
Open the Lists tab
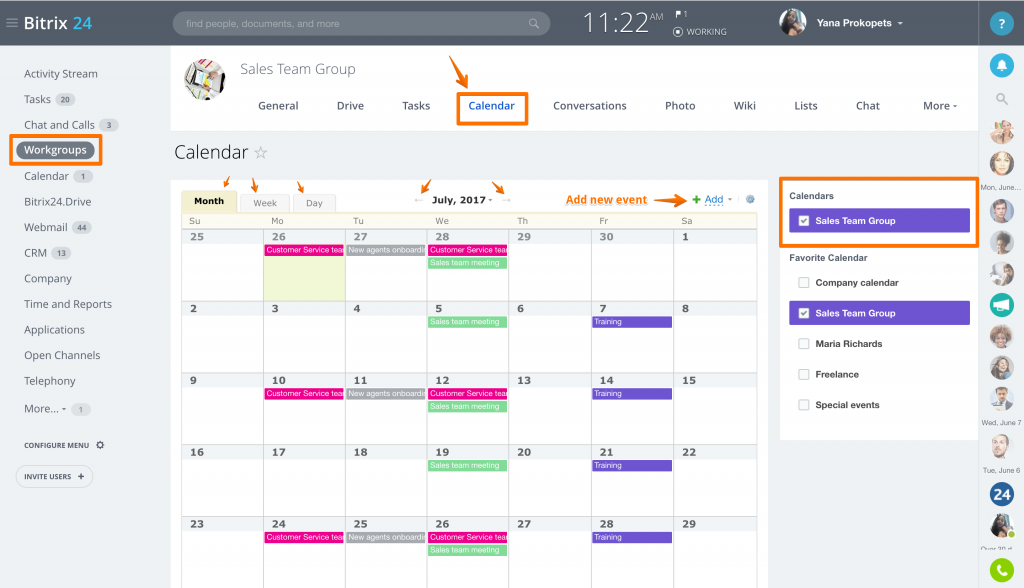tap(806, 106)
